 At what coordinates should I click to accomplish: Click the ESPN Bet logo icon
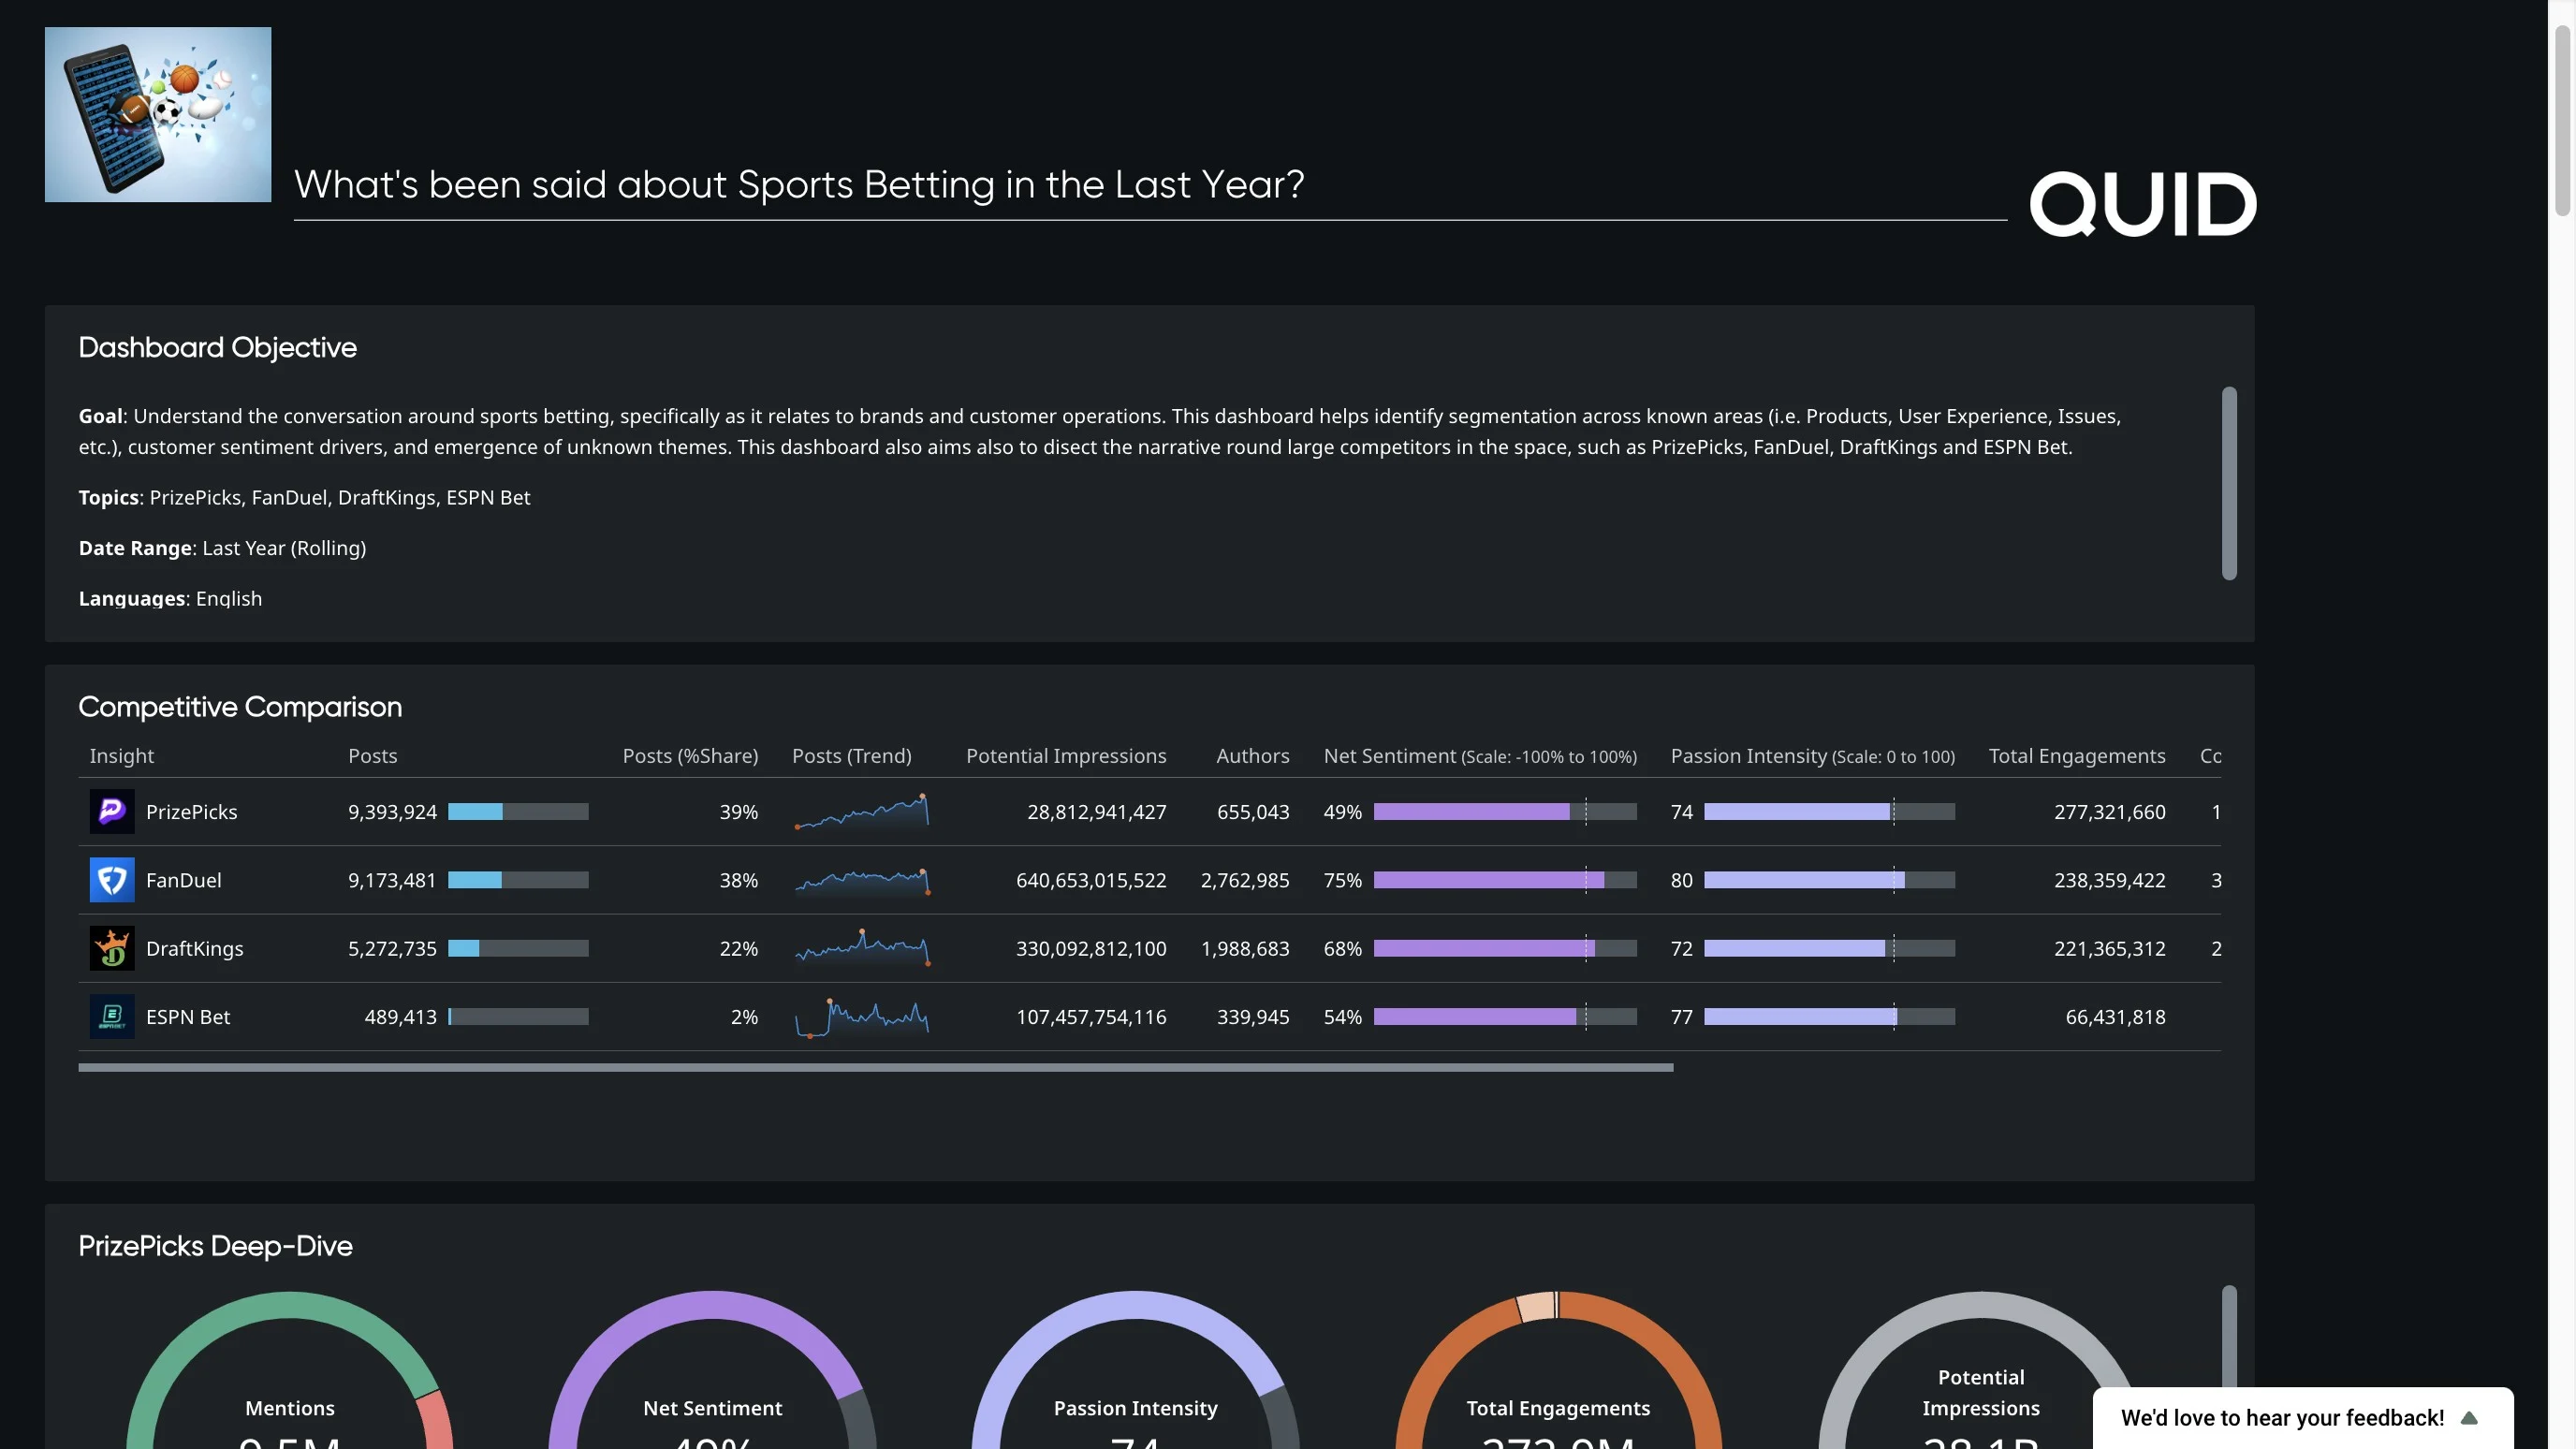click(112, 1016)
